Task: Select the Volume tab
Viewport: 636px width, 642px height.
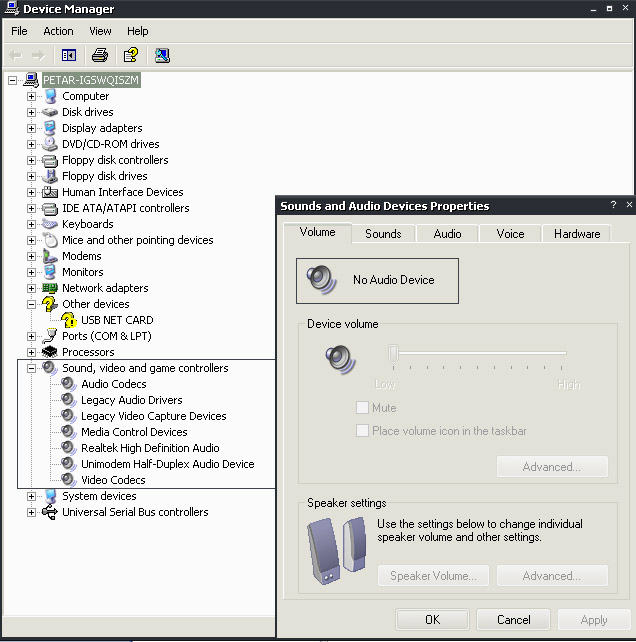Action: pyautogui.click(x=317, y=232)
